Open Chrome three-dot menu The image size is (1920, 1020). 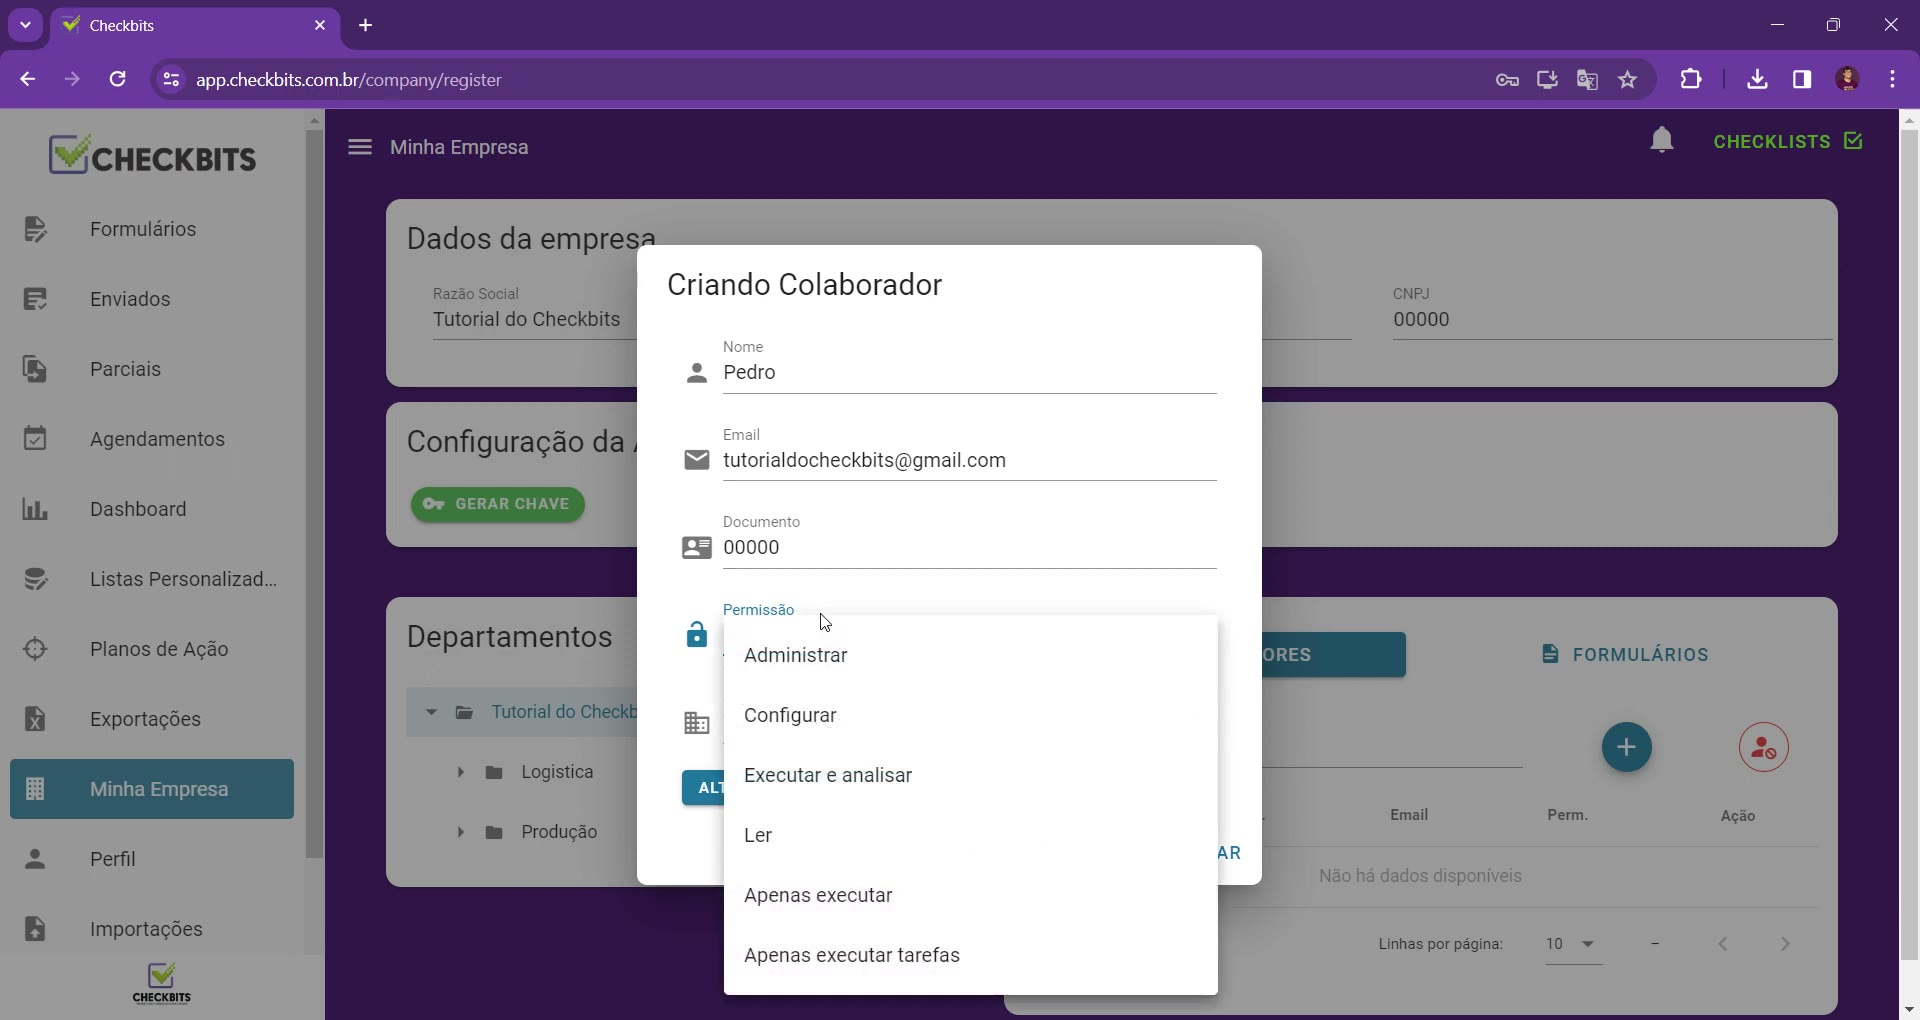tap(1893, 79)
